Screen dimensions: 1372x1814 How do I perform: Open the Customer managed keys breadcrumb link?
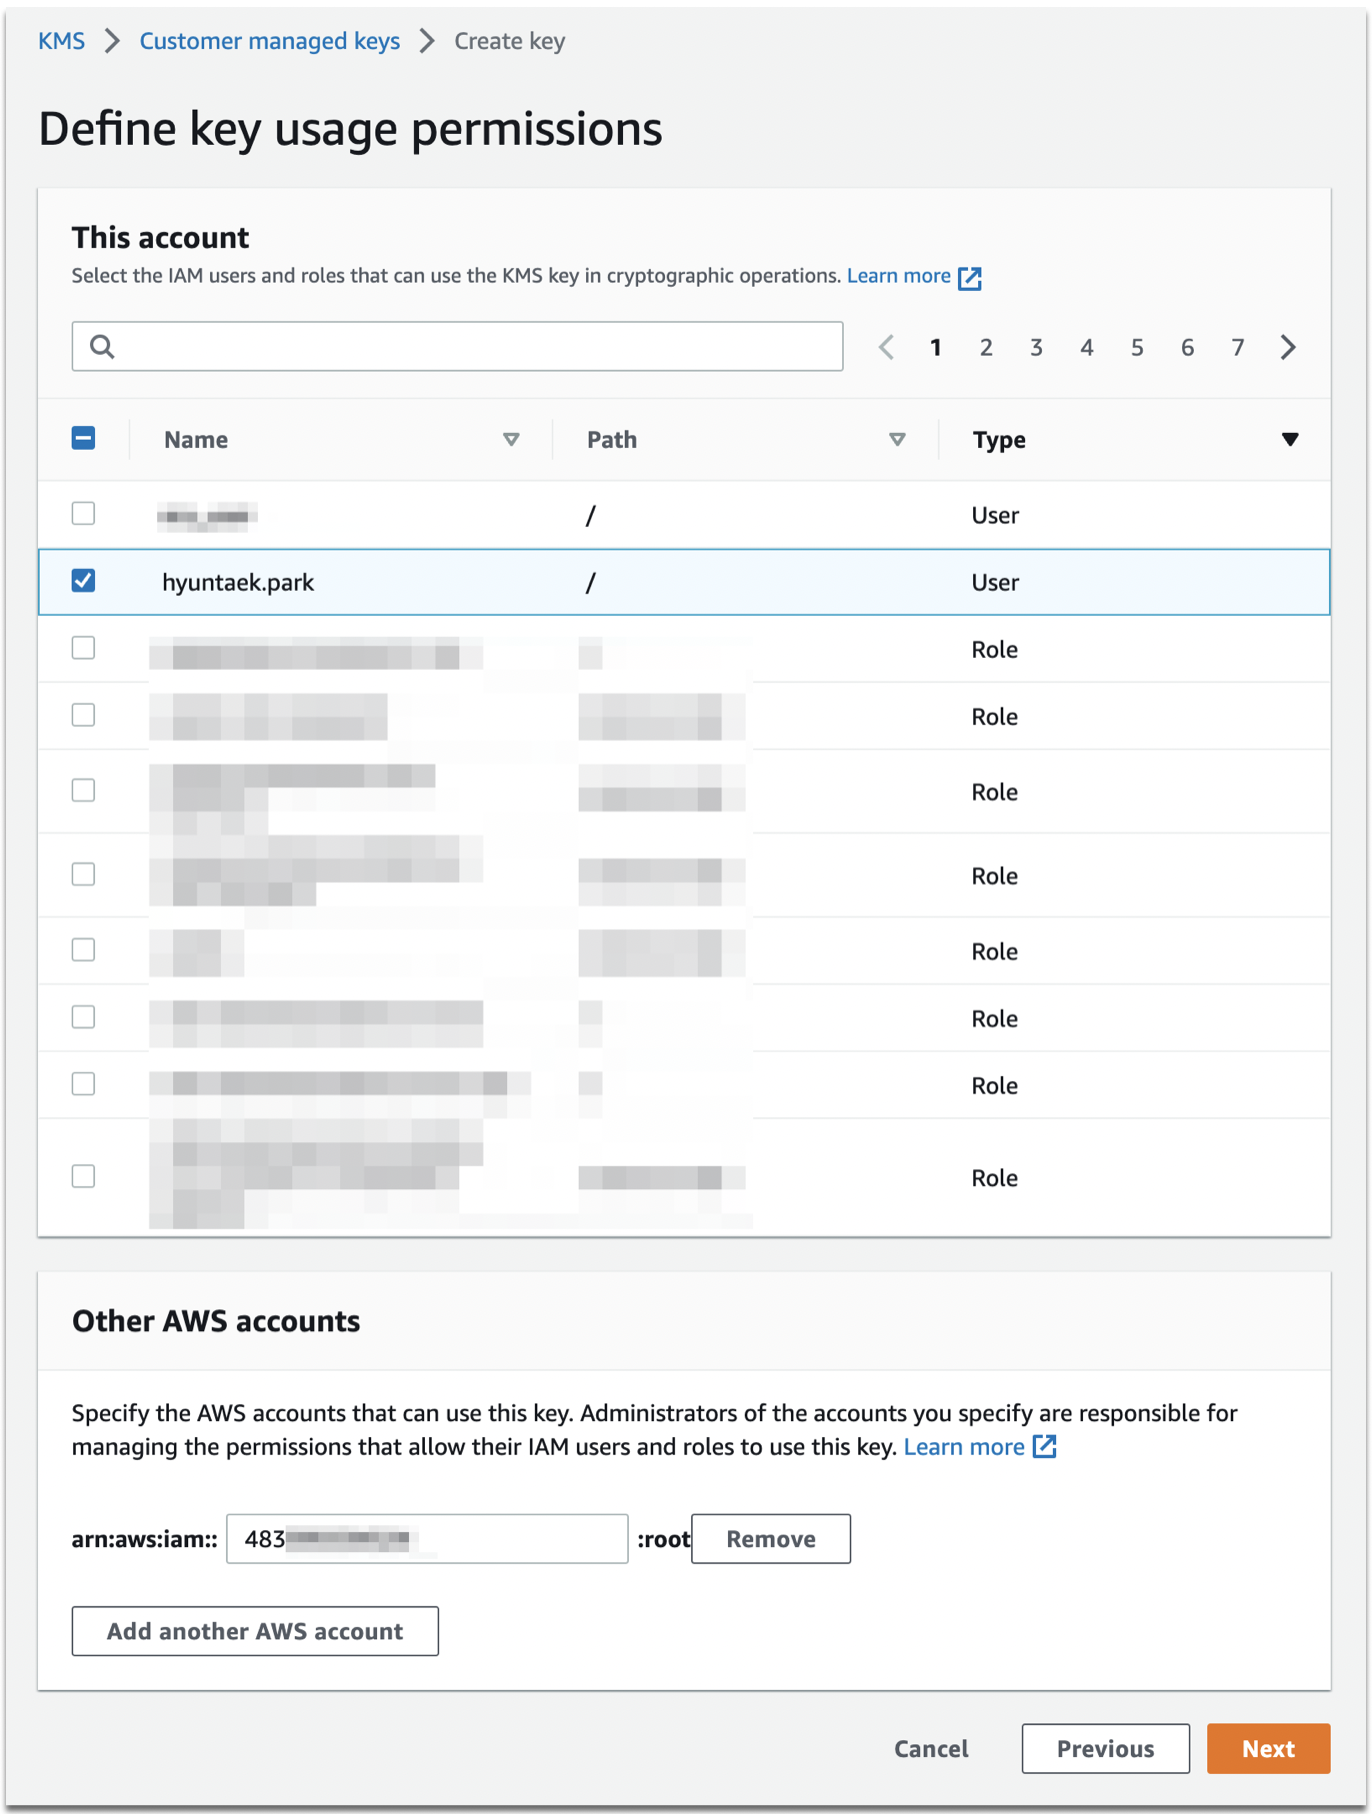[x=268, y=41]
